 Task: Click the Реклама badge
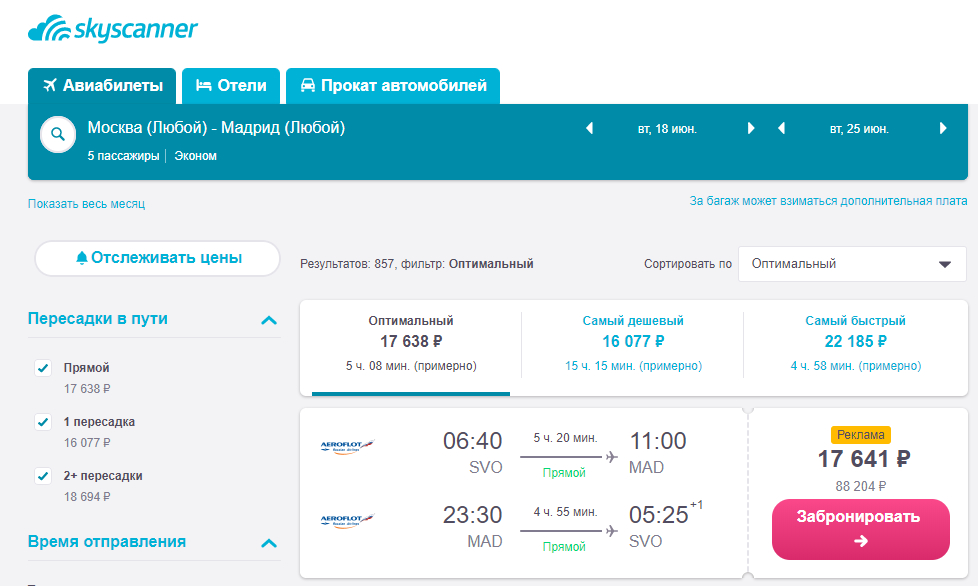pyautogui.click(x=861, y=435)
